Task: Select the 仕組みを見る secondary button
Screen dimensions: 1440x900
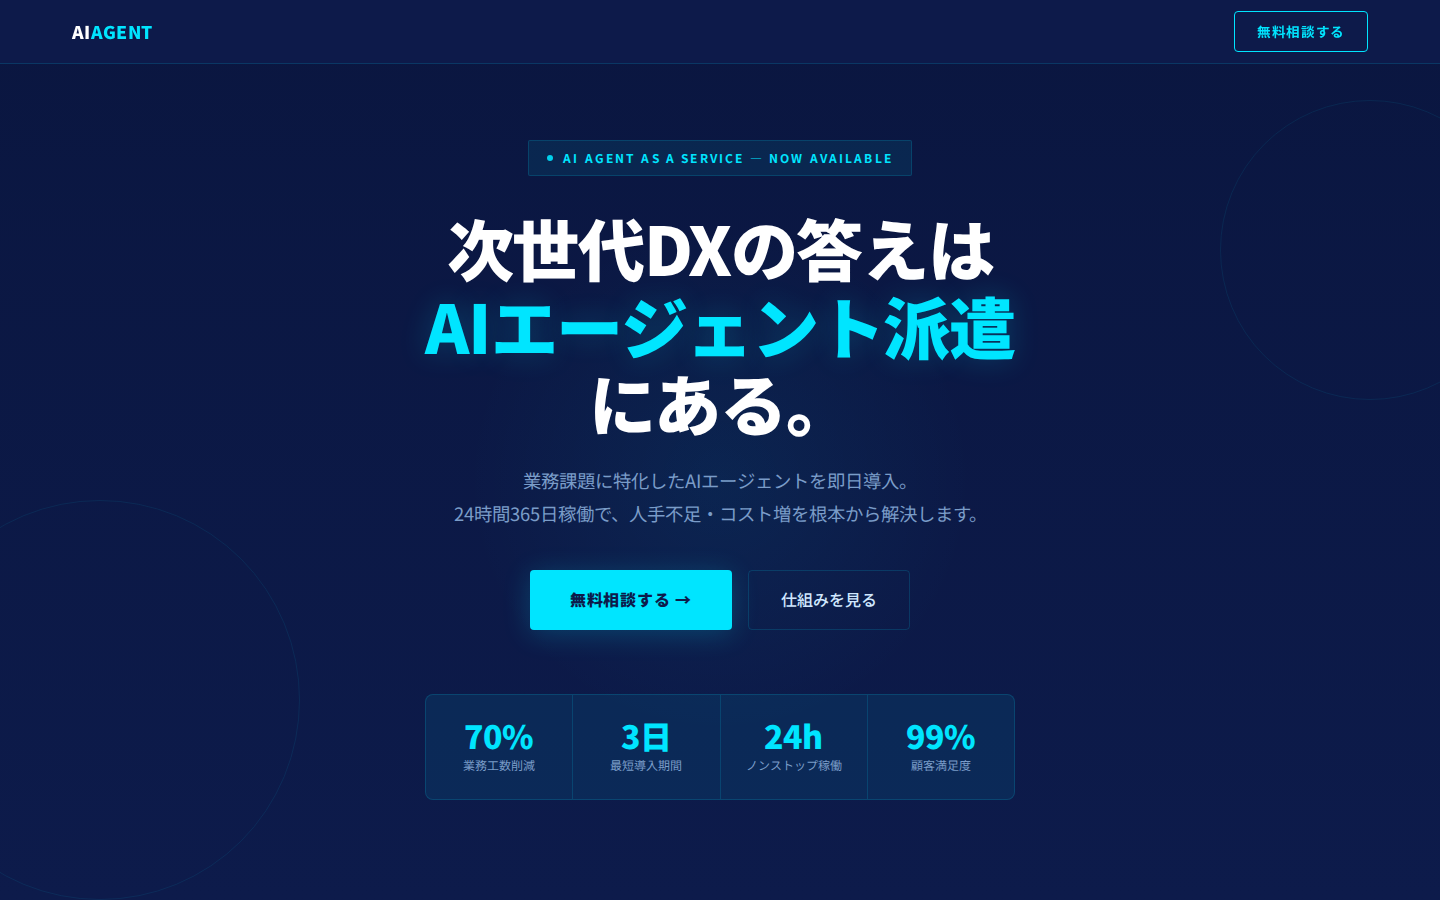Action: tap(829, 600)
